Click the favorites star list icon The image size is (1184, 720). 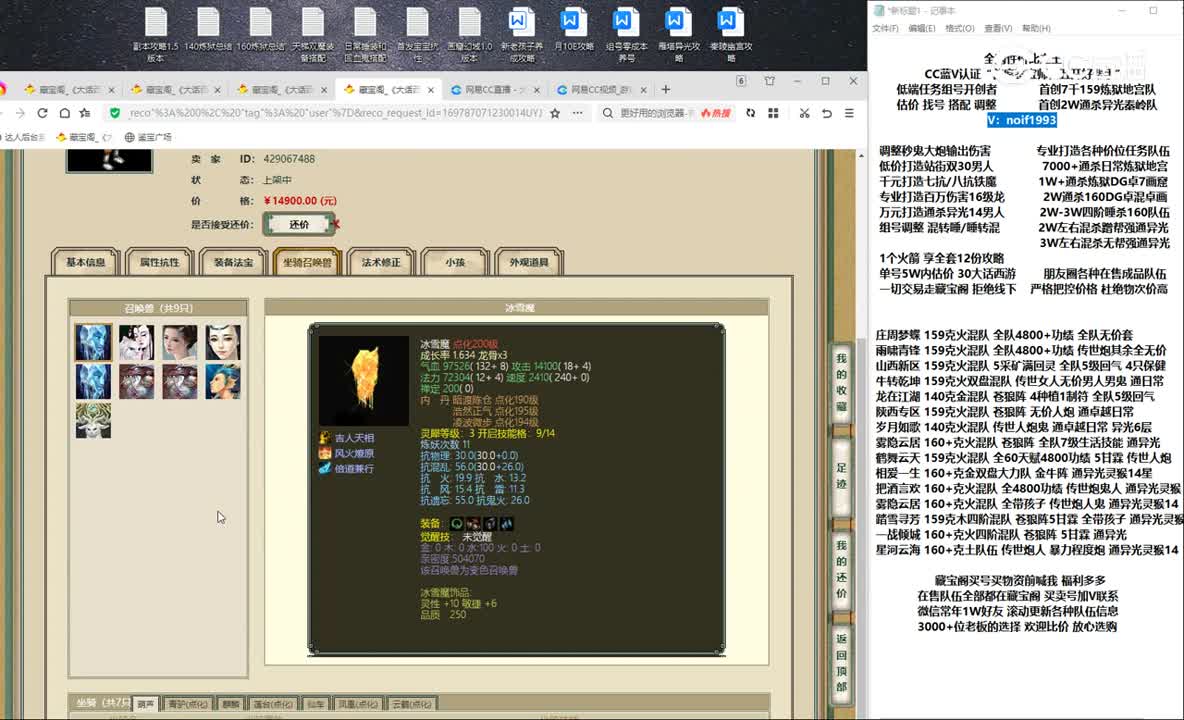click(x=85, y=113)
